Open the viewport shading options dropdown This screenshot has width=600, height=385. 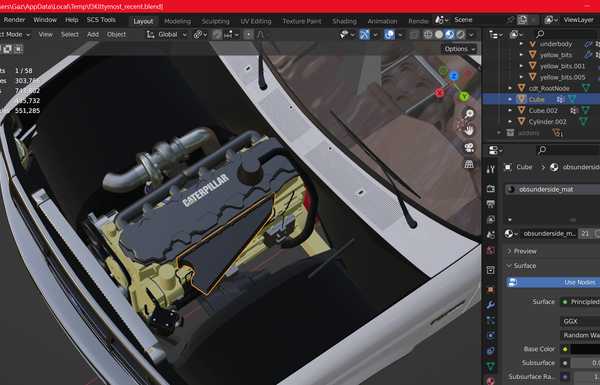(471, 35)
